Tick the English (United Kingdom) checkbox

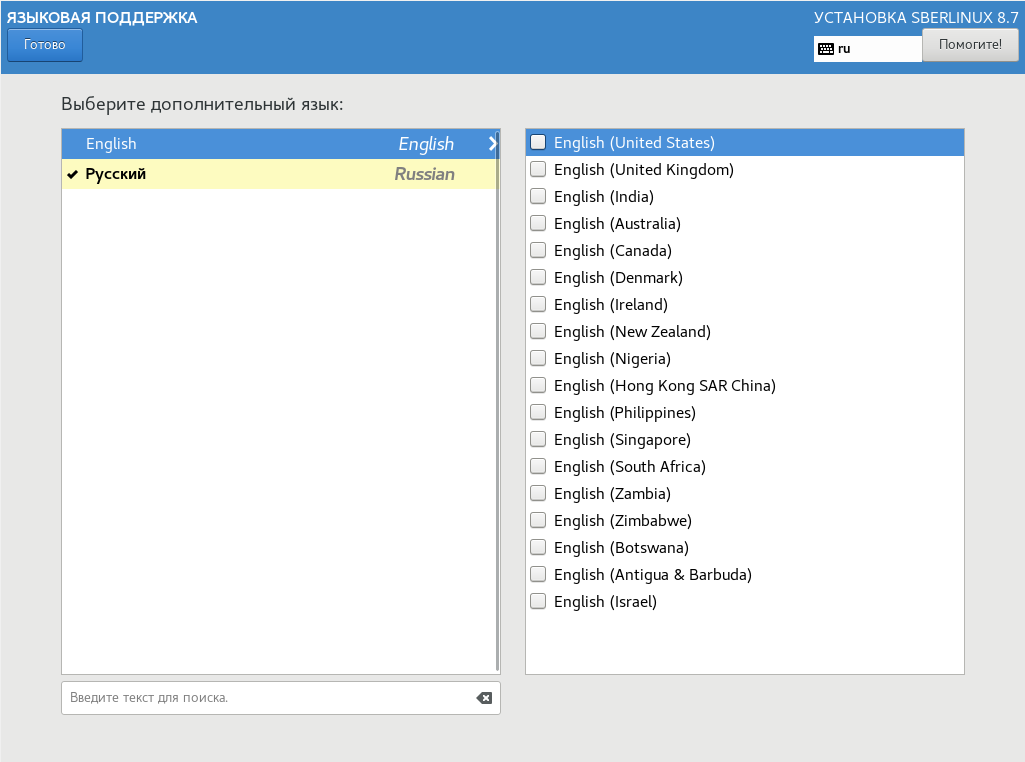click(538, 170)
